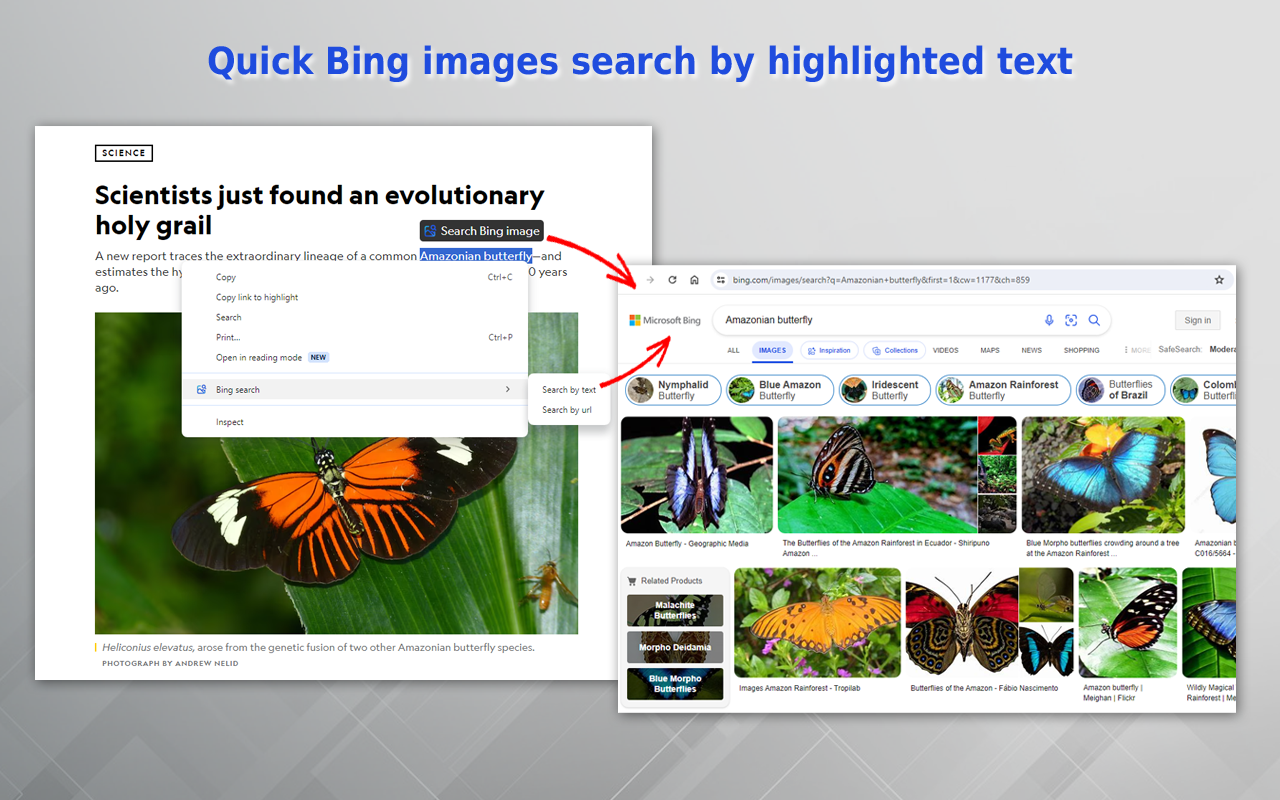Bookmark this page with the star
The width and height of the screenshot is (1280, 800).
(x=1219, y=280)
